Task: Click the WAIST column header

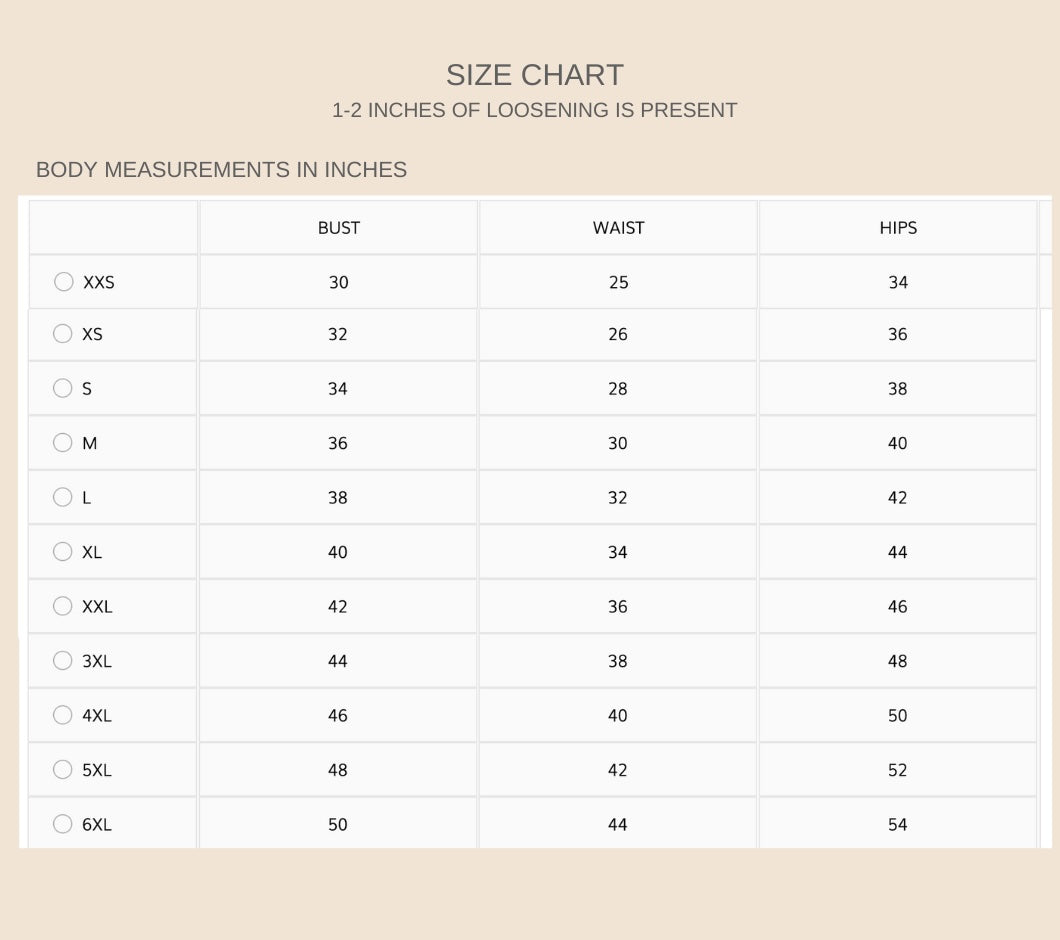Action: coord(618,228)
